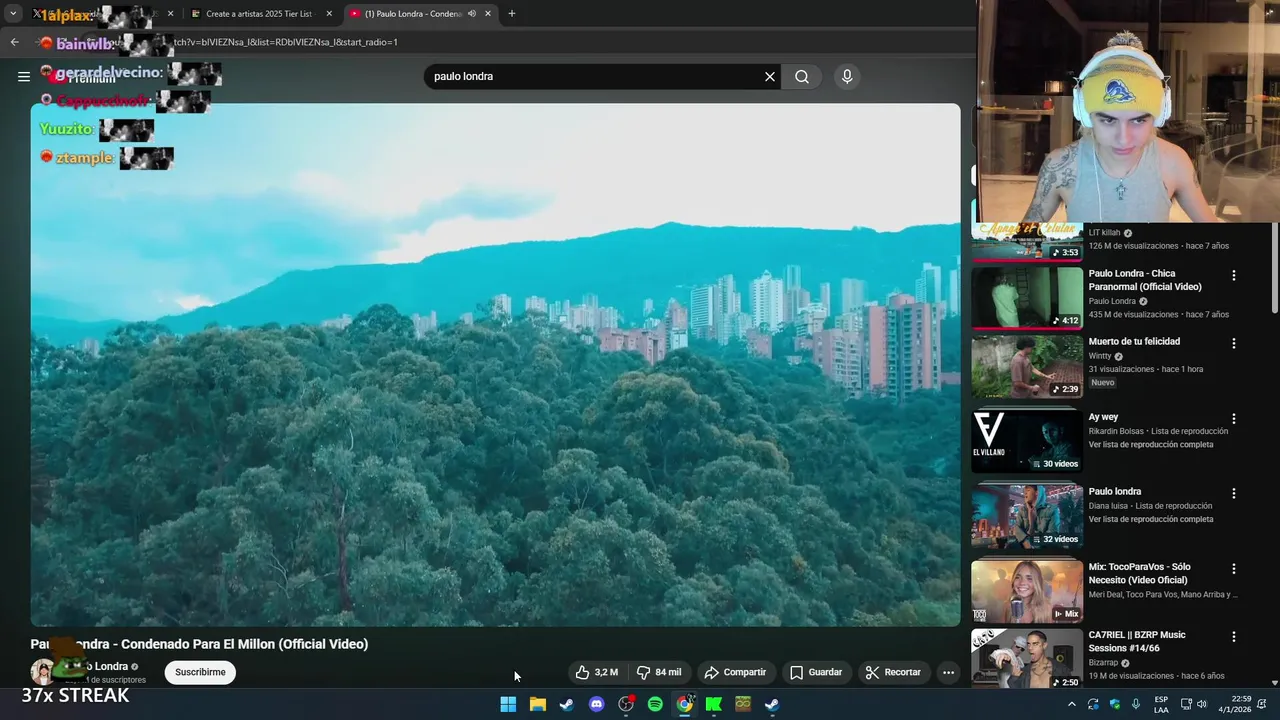Screen dimensions: 1280x720
Task: Open File Explorer from taskbar
Action: coord(537,704)
